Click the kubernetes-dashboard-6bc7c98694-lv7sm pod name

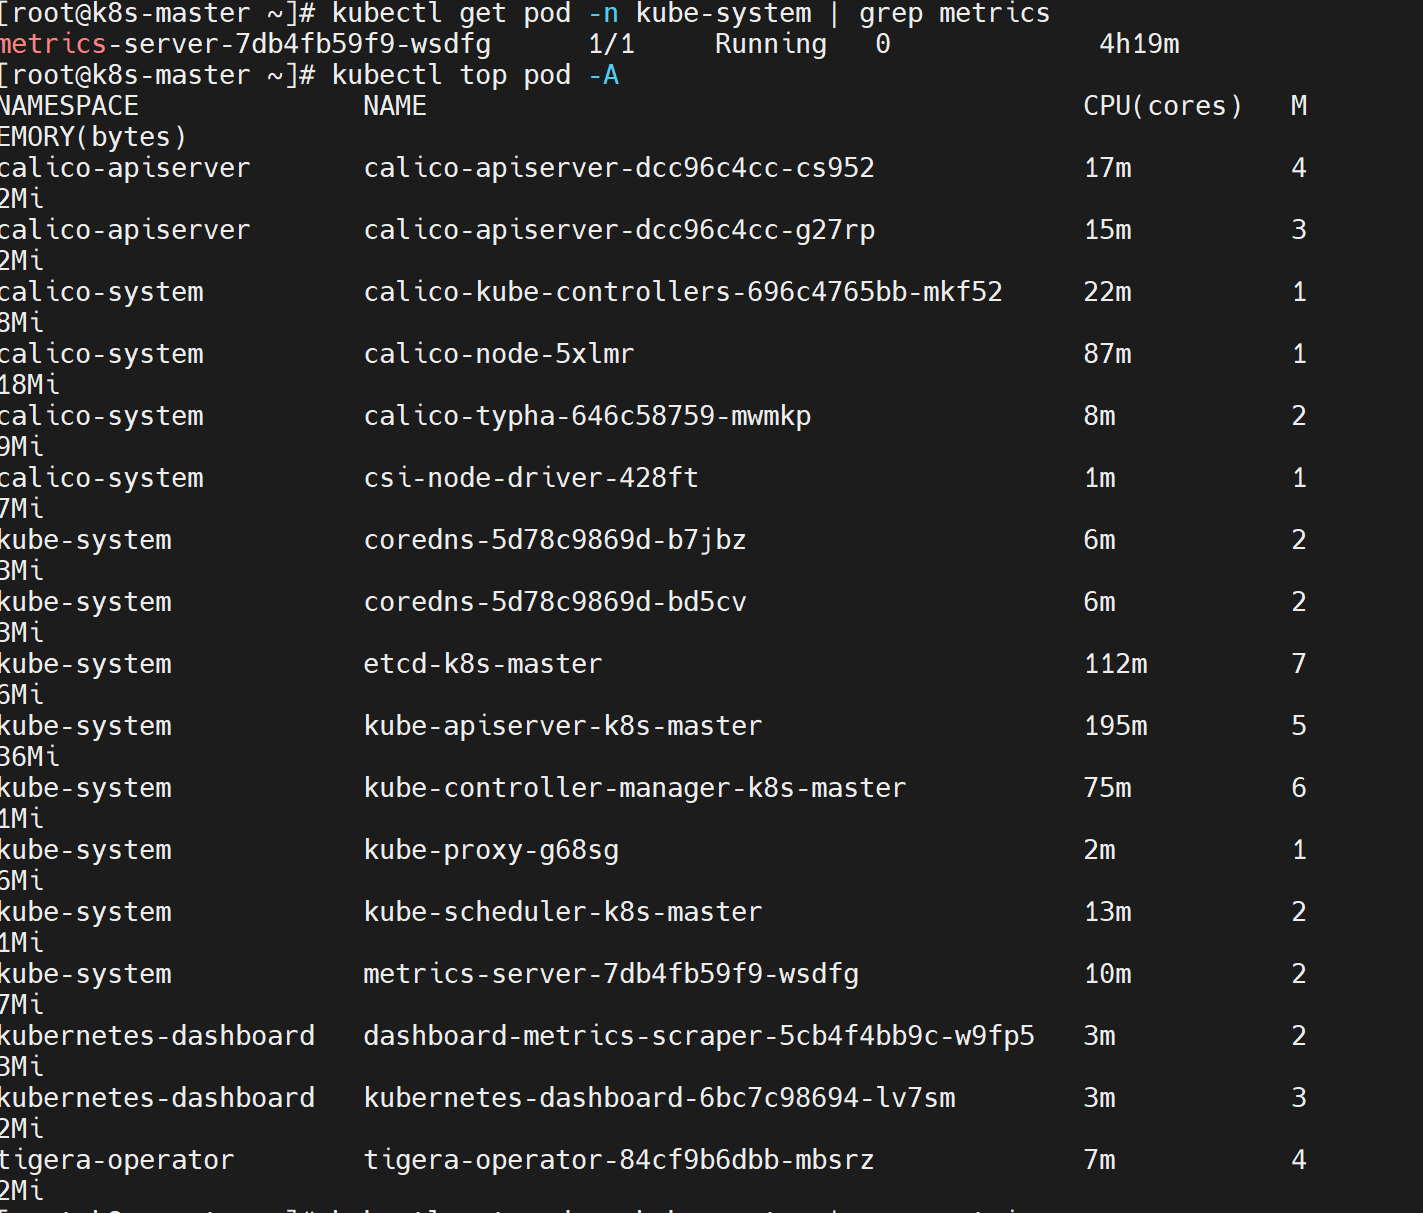(659, 1098)
